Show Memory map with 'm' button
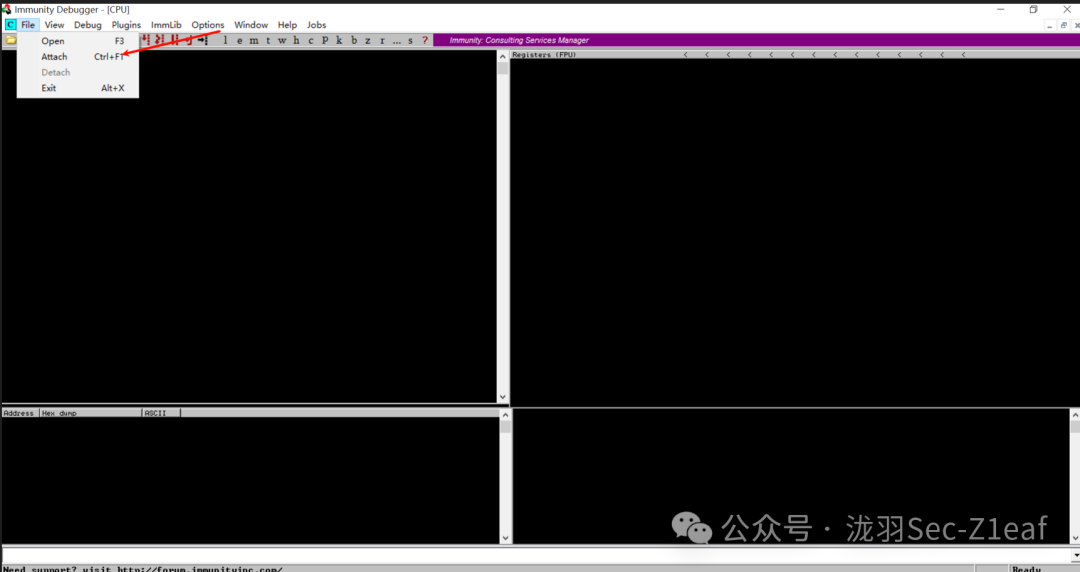1080x572 pixels. (x=254, y=40)
